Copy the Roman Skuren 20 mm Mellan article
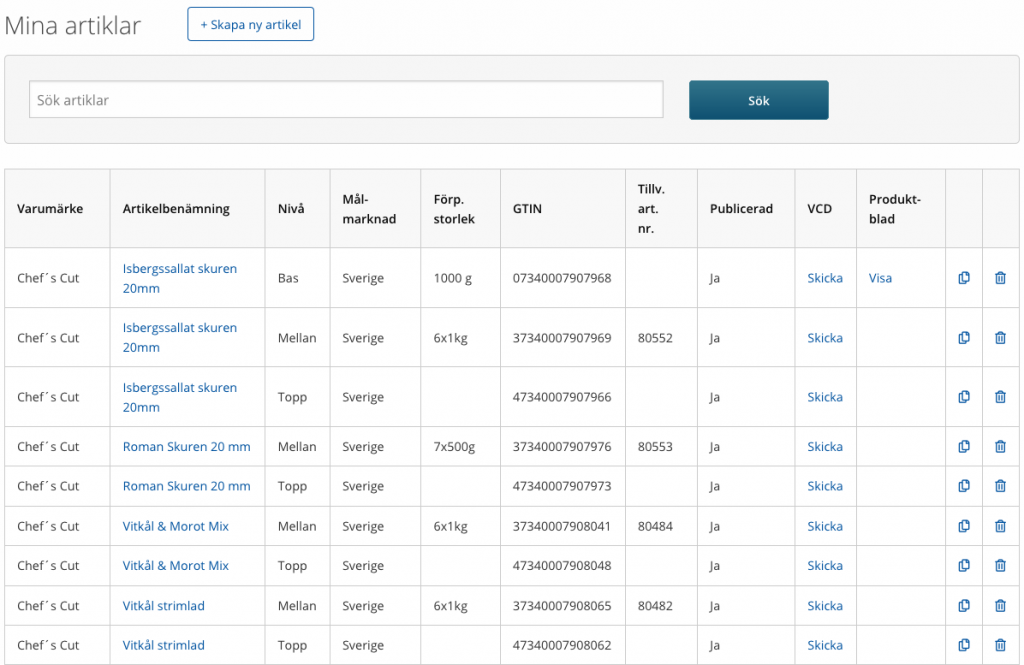Image resolution: width=1024 pixels, height=665 pixels. tap(964, 446)
